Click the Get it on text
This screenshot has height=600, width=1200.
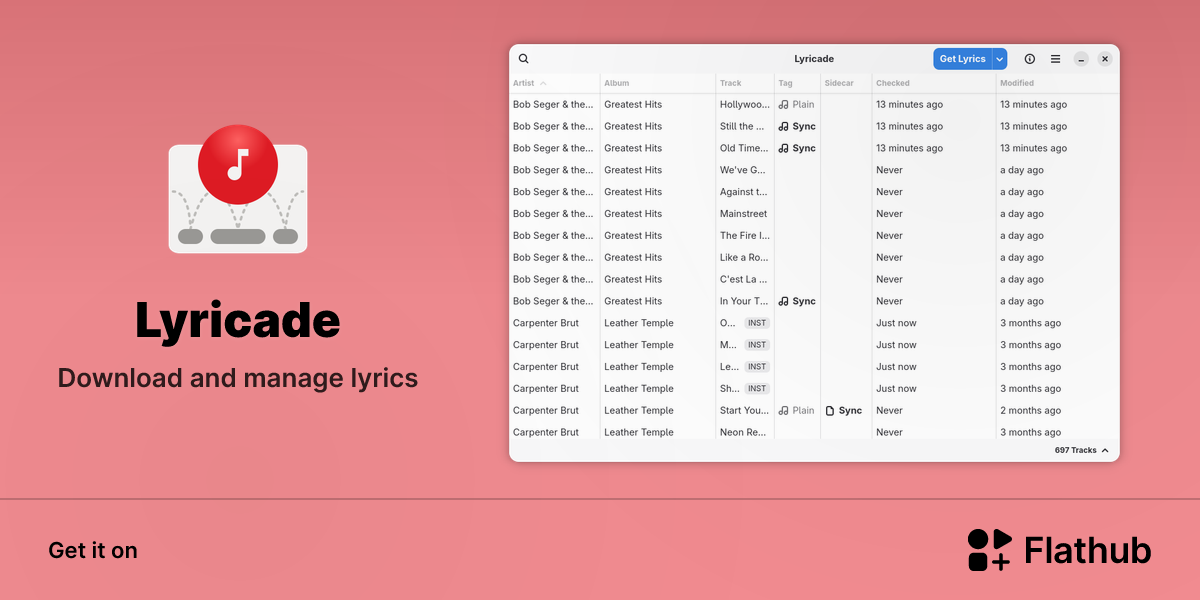[x=93, y=550]
